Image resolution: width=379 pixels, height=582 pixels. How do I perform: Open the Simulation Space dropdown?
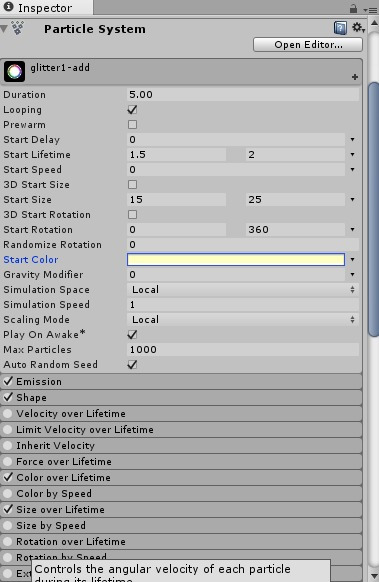point(243,290)
